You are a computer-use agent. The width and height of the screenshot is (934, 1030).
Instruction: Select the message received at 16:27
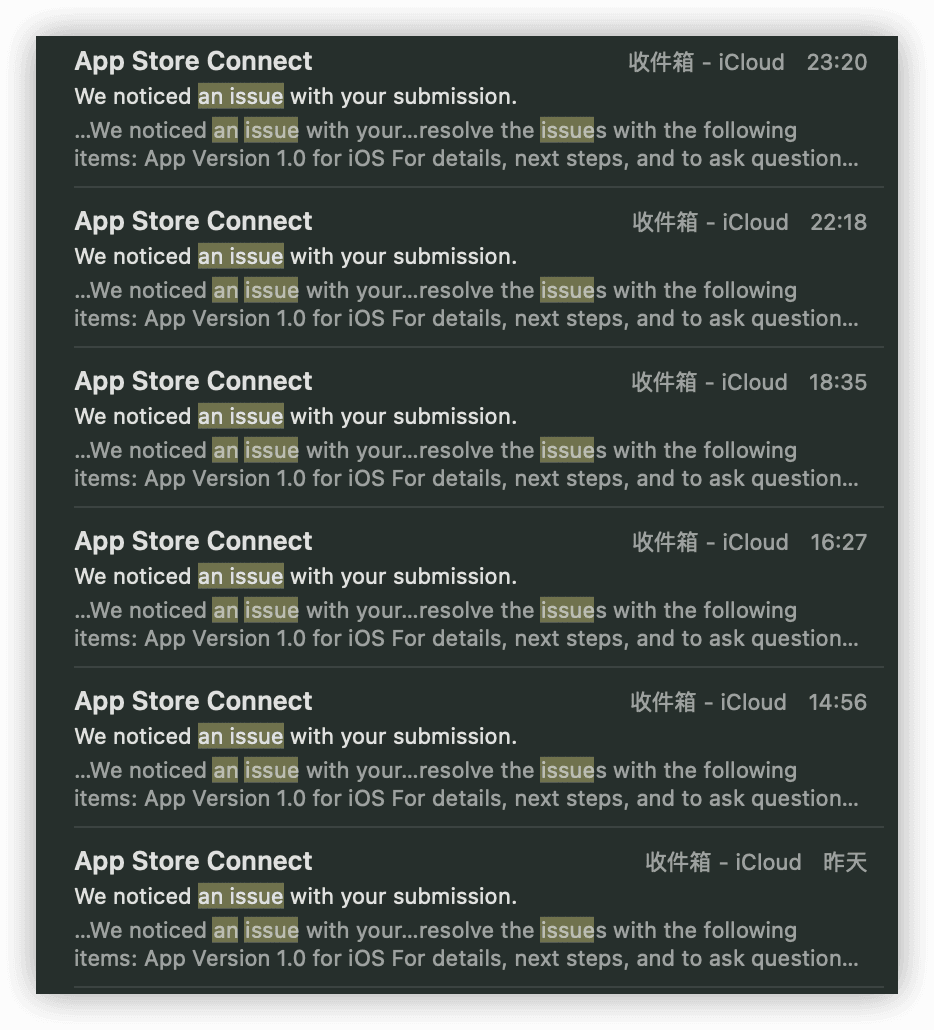(470, 590)
